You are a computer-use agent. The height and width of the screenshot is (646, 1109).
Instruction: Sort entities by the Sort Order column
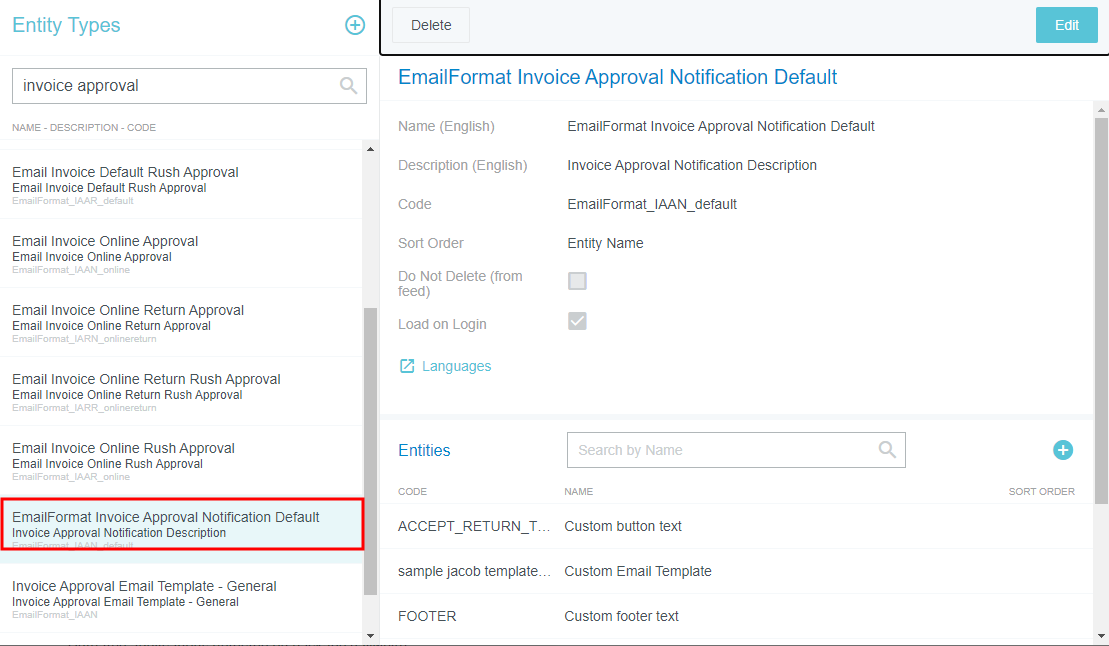pyautogui.click(x=1041, y=491)
